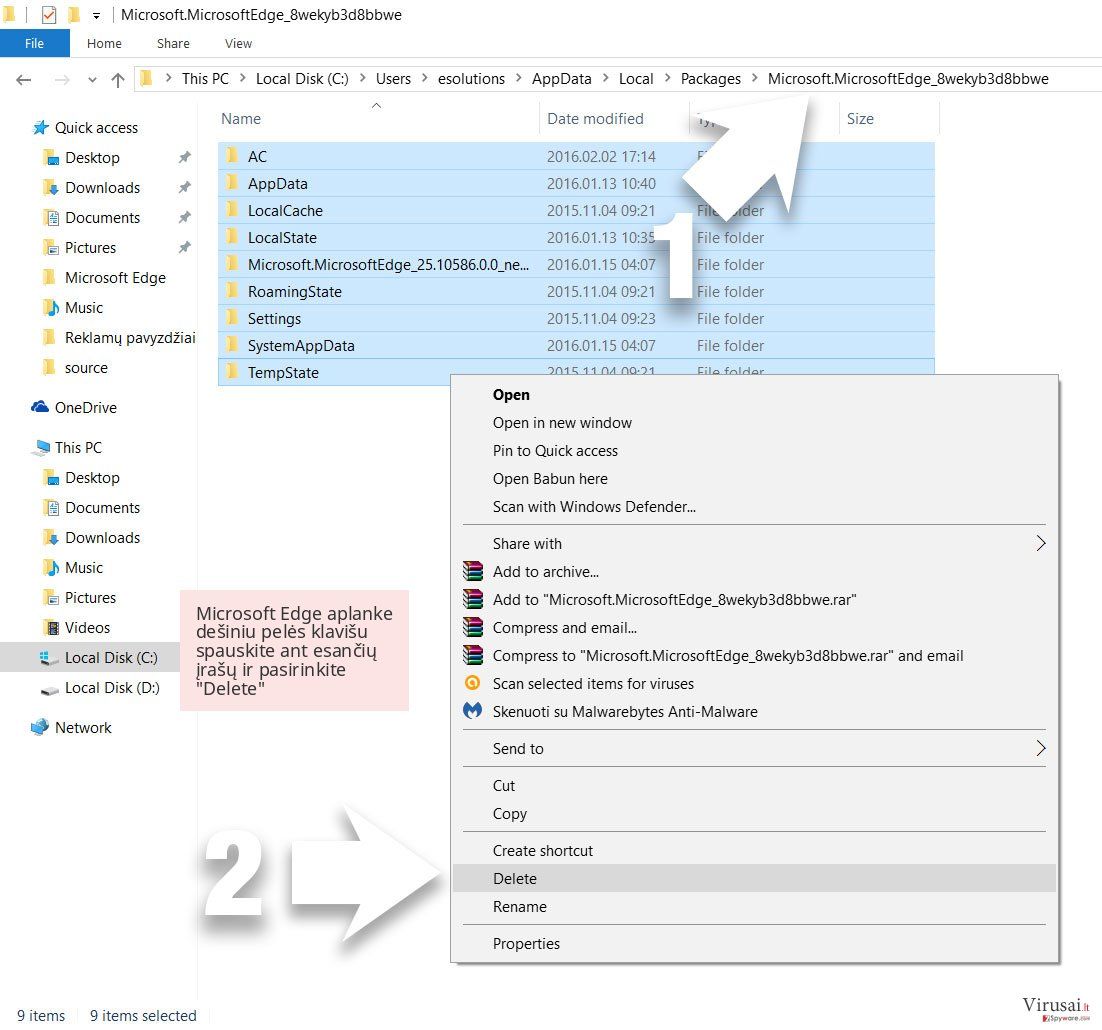Open Quick access in navigation pane
This screenshot has width=1102, height=1030.
[x=96, y=128]
